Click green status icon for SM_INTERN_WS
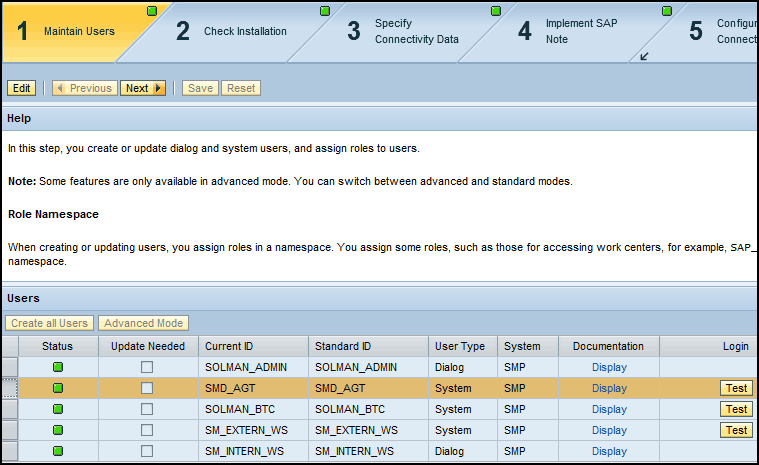 (x=58, y=451)
